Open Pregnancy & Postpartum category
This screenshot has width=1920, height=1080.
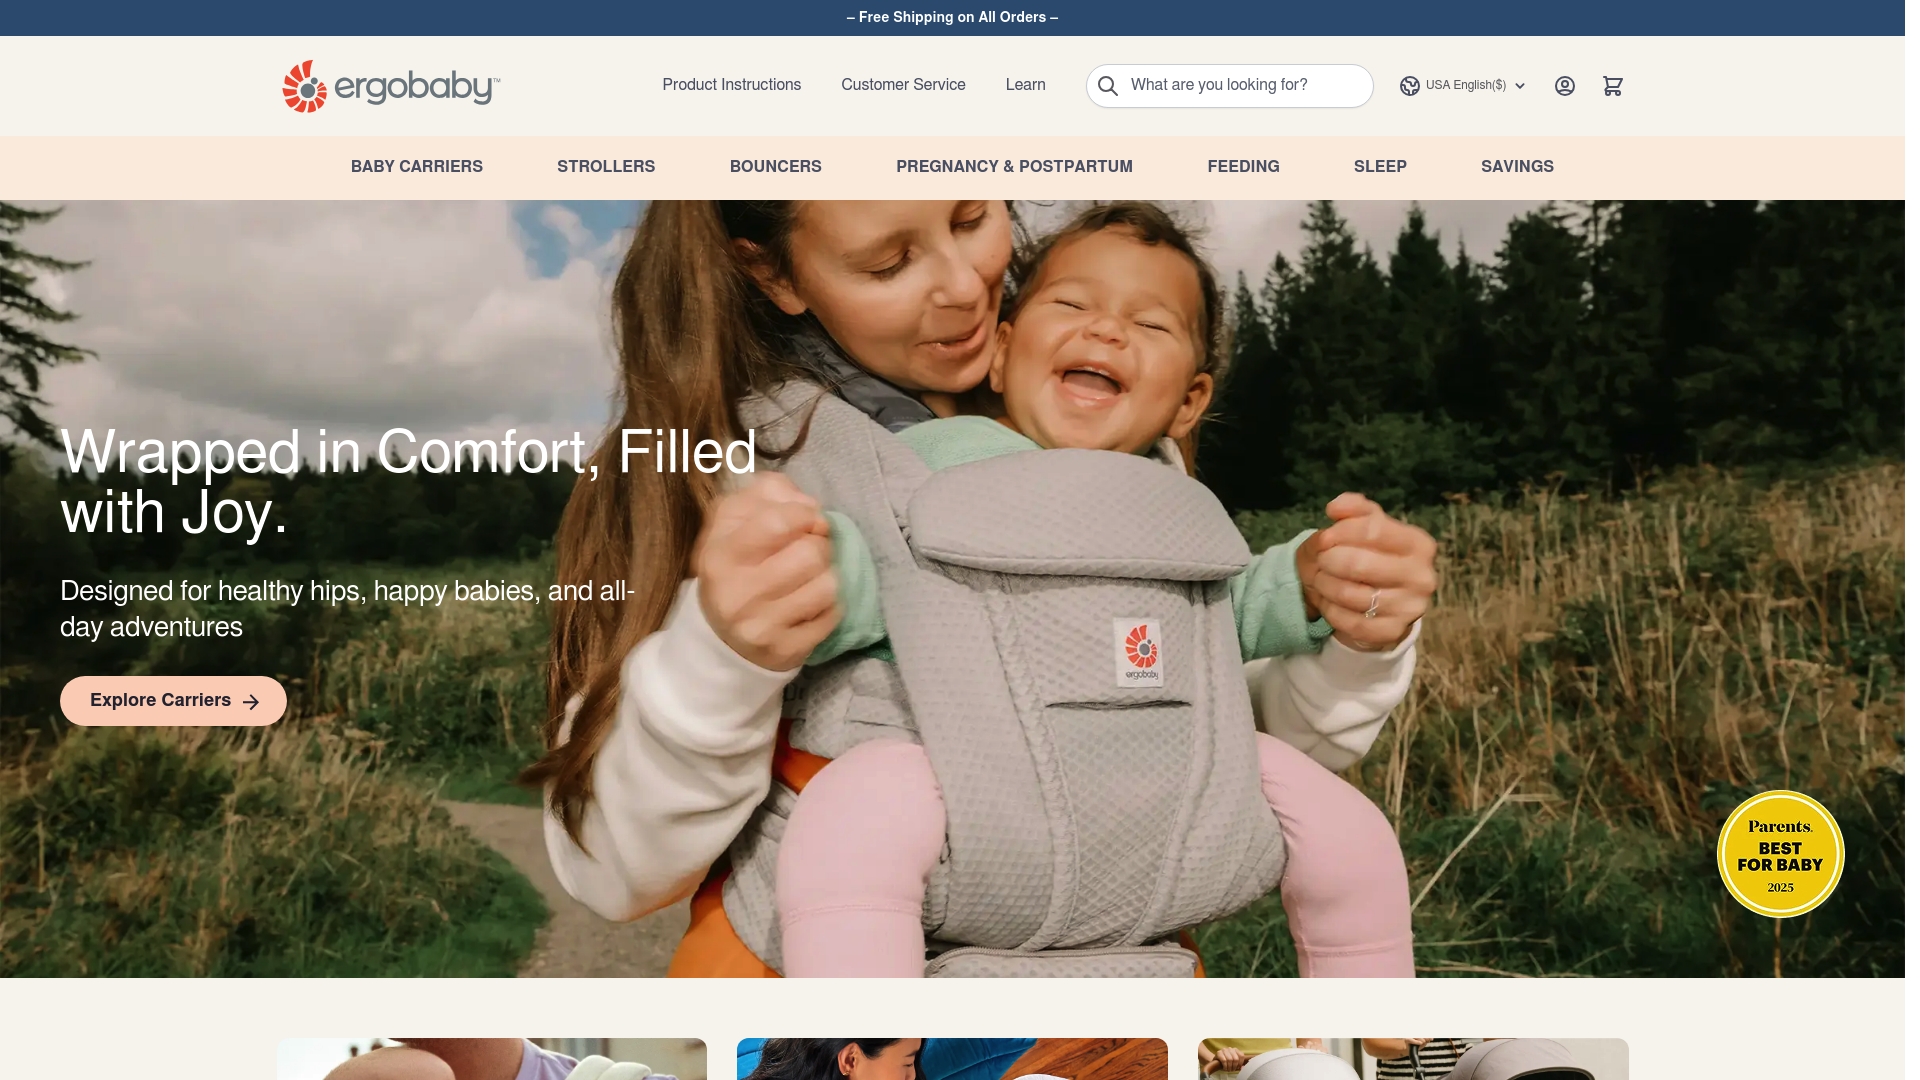click(1014, 167)
